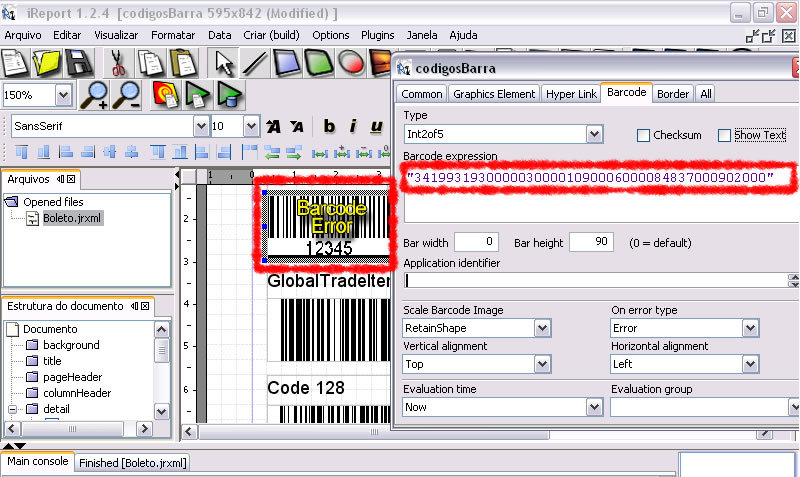Click the document tree horizontal scrollbar right arrow
The width and height of the screenshot is (800, 477).
(145, 429)
